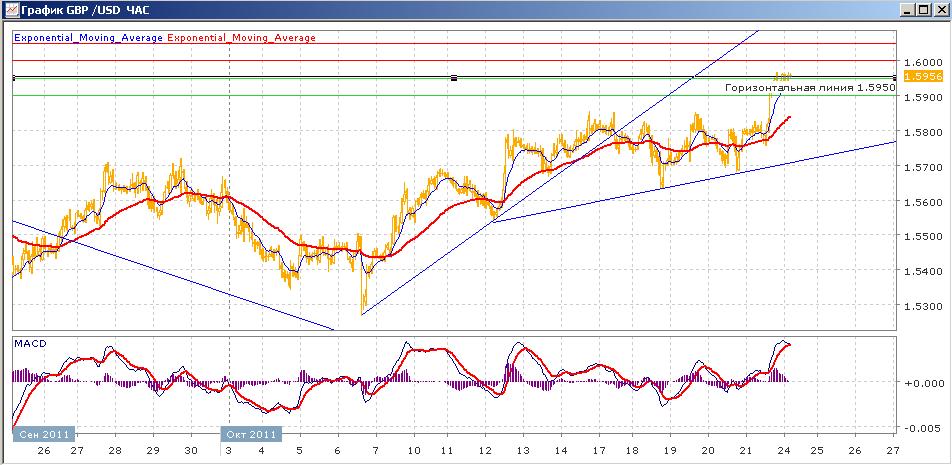Click the blue Exponential_Moving_Average legend label
952x465 pixels.
pos(88,38)
